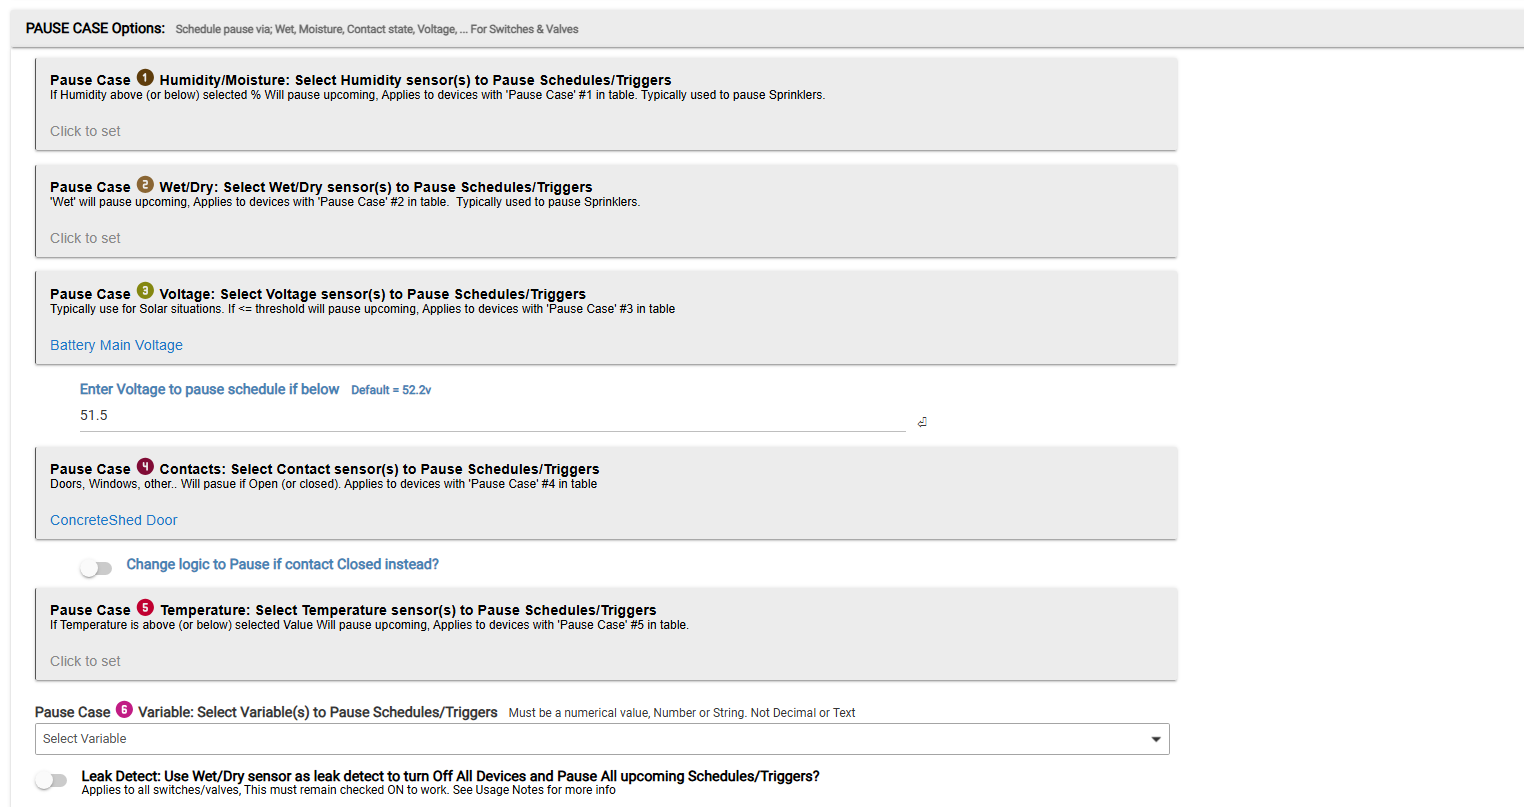Click to set Humidity sensor selection
Viewport: 1524px width, 807px height.
[x=85, y=131]
